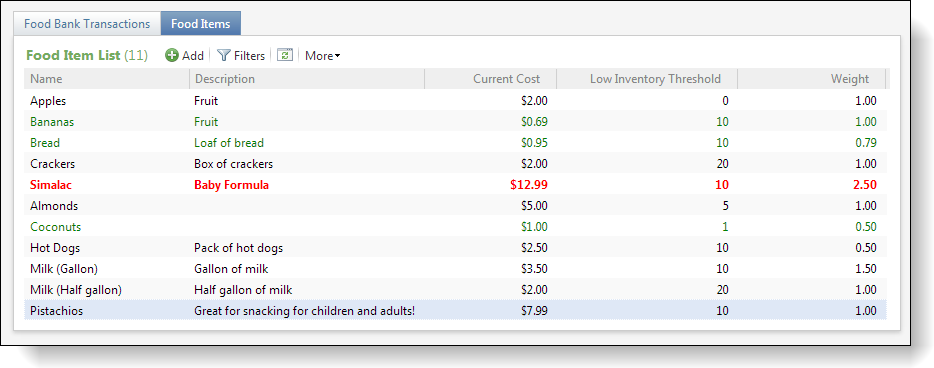
Task: Click the Pistachios item name
Action: [57, 311]
